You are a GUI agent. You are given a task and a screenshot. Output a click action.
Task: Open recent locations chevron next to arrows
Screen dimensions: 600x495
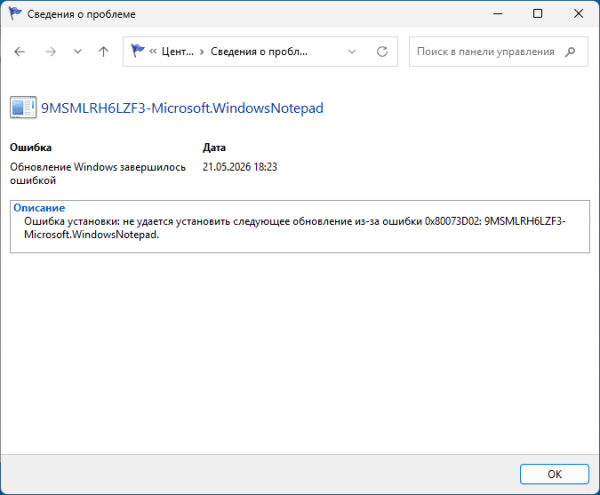tap(78, 51)
